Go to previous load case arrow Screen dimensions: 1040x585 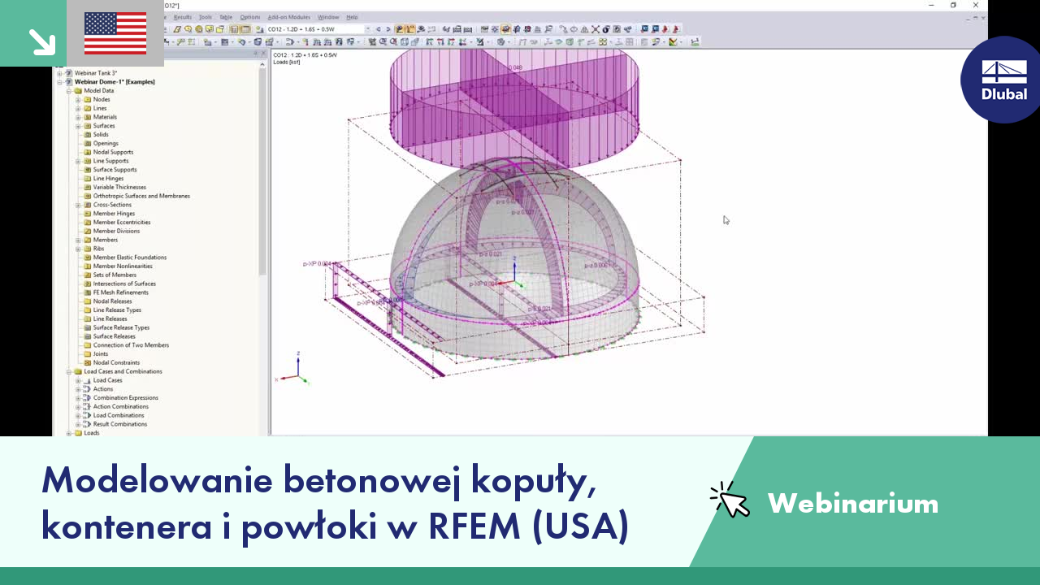379,29
